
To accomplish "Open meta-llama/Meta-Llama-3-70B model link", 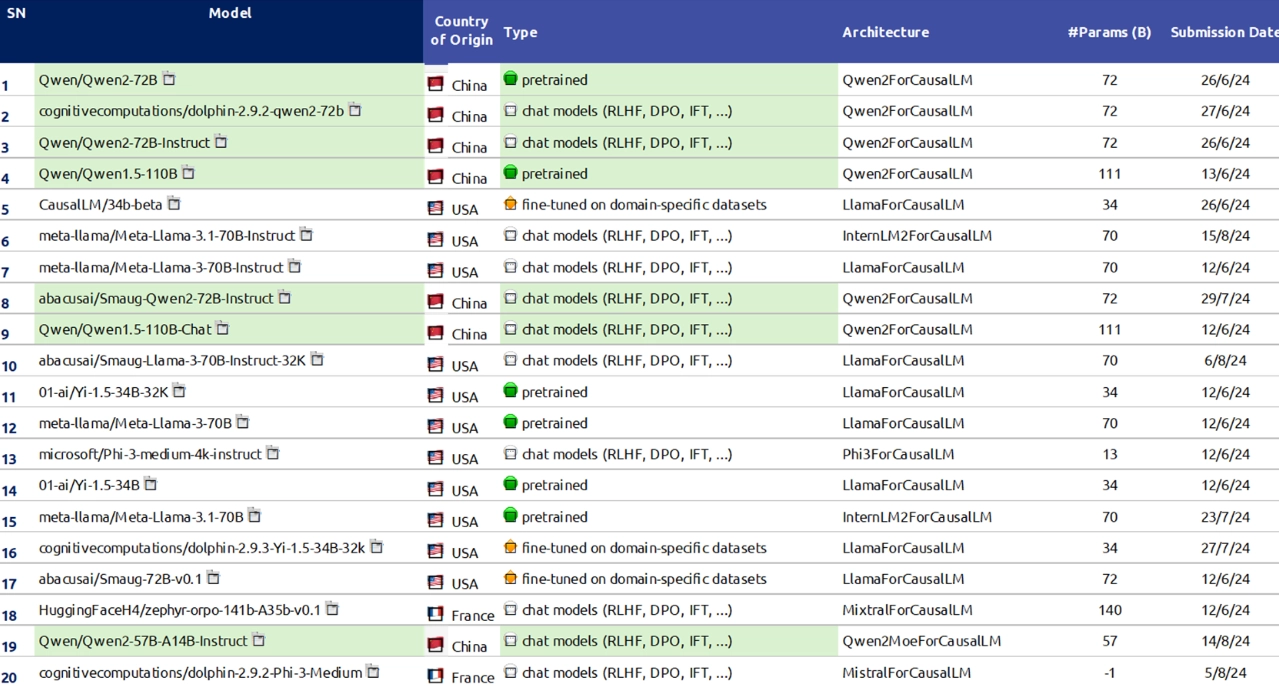I will tap(134, 423).
